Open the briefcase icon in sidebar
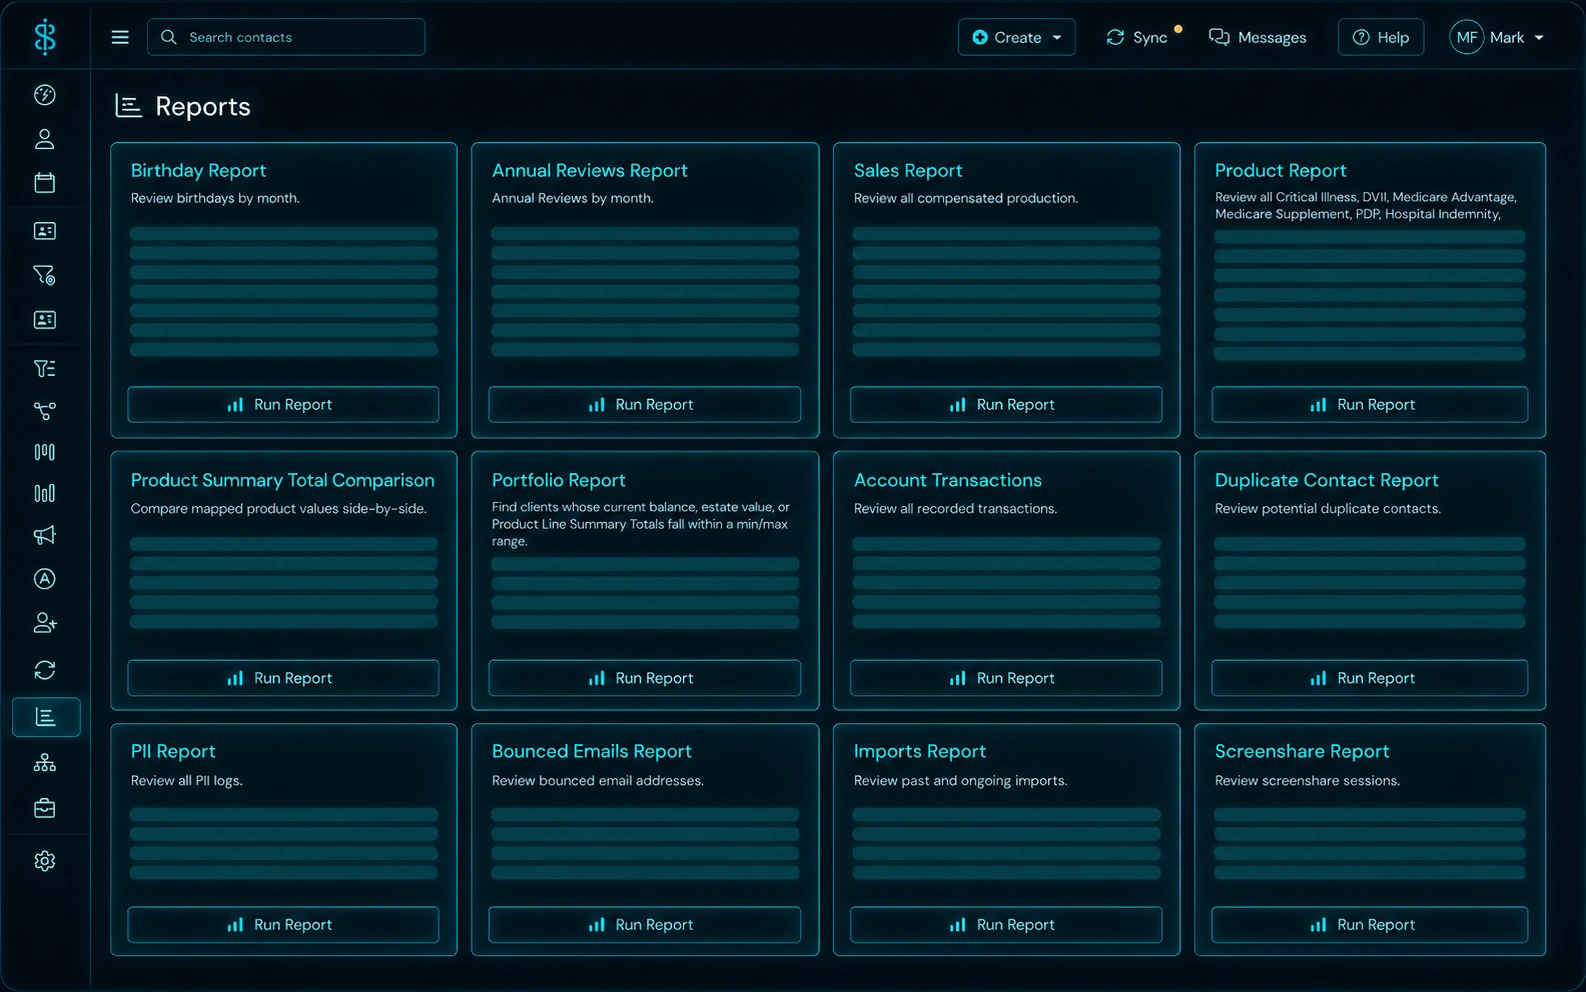The height and width of the screenshot is (992, 1586). 44,808
